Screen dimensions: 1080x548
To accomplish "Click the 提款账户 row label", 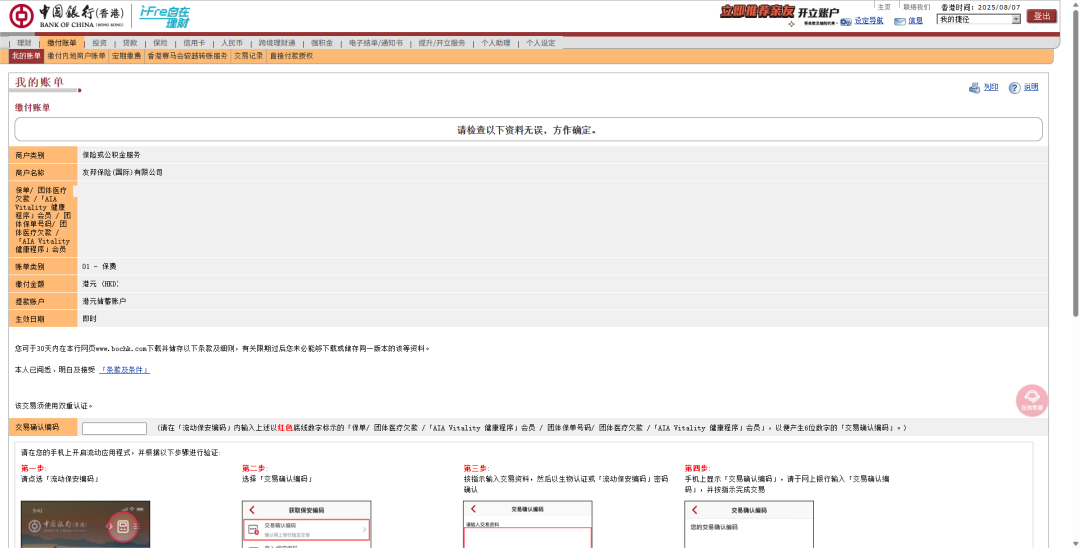I will [30, 302].
